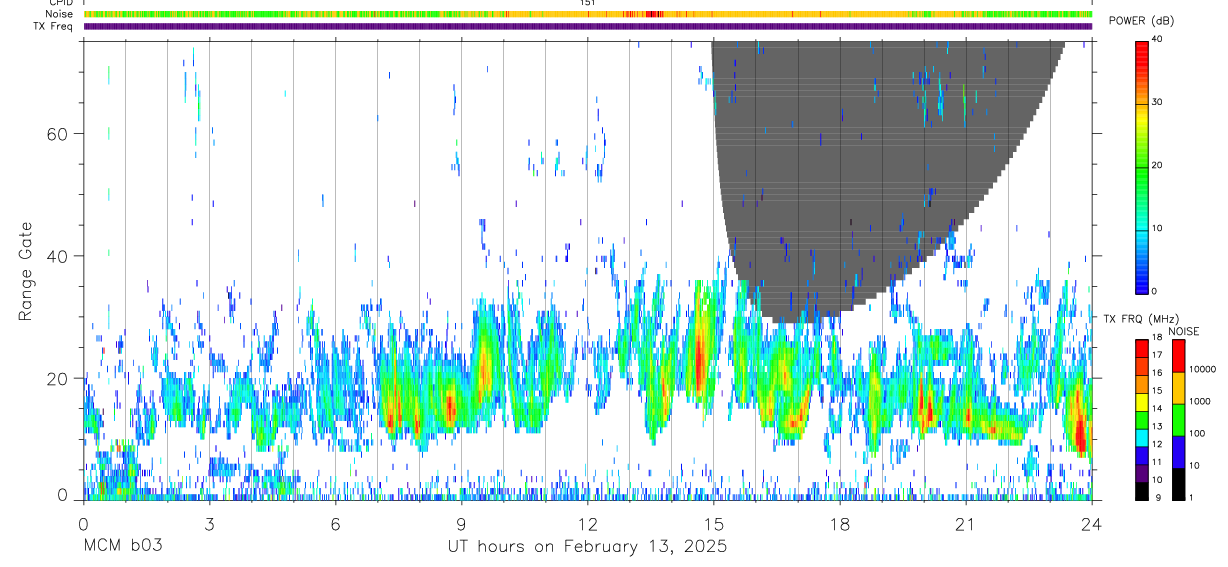Click the 151 CPID value label

click(x=588, y=3)
